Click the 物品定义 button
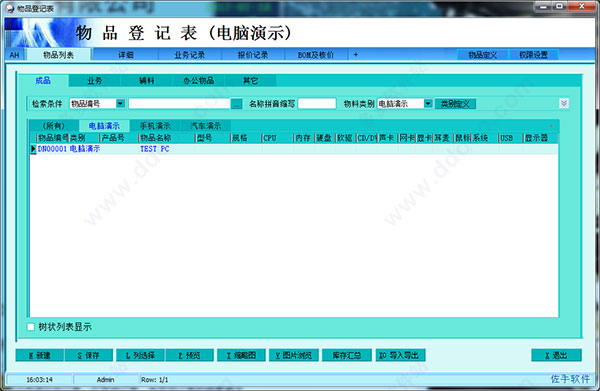This screenshot has height=391, width=600. [483, 55]
